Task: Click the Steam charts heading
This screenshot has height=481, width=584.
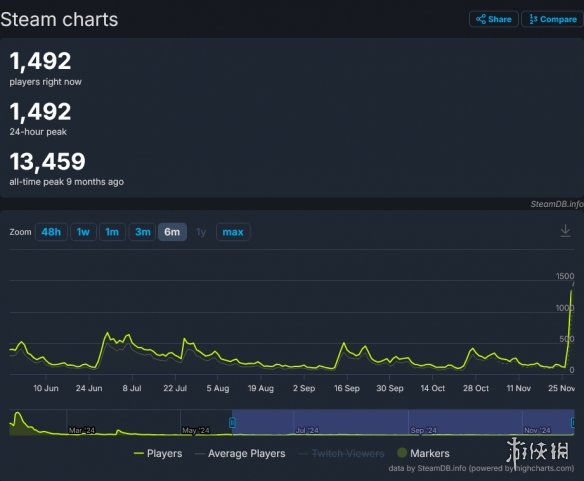Action: coord(59,19)
